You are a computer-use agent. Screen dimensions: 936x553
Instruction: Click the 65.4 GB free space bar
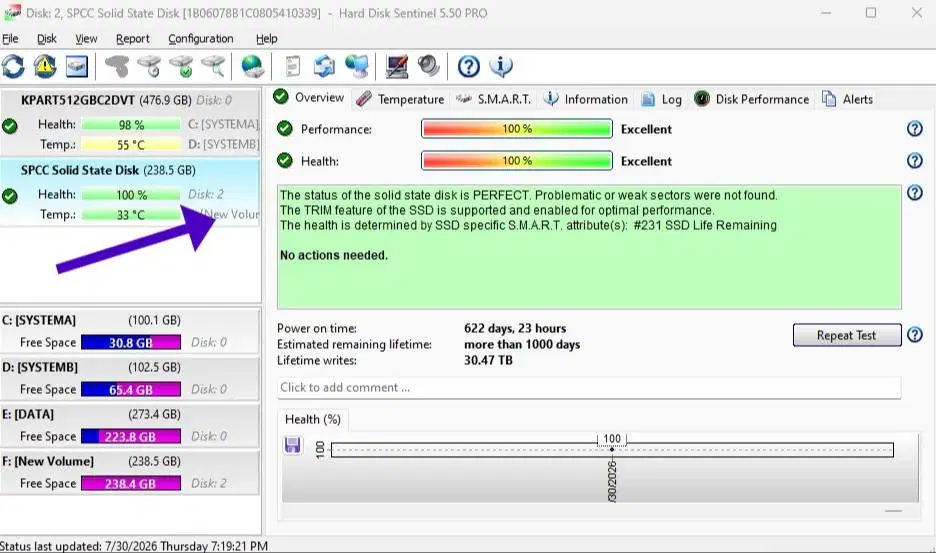(131, 389)
